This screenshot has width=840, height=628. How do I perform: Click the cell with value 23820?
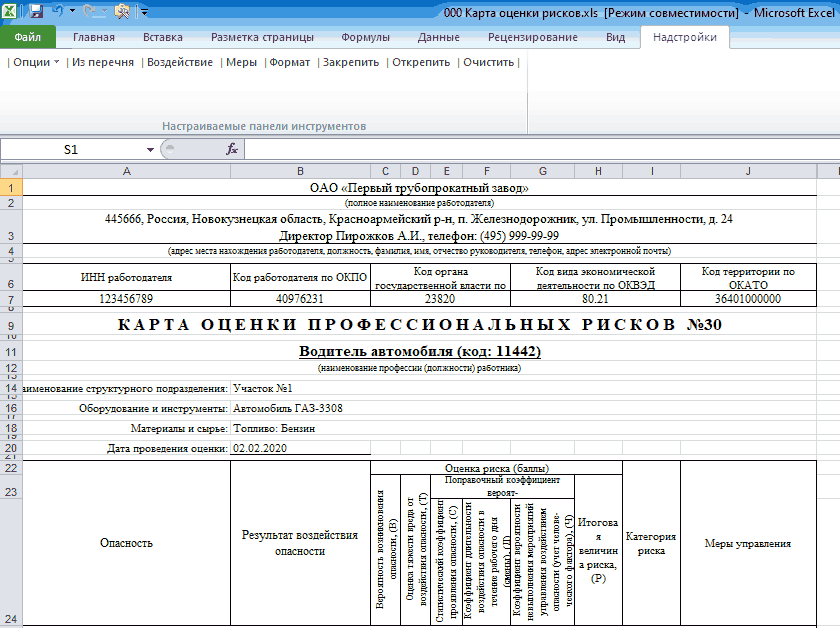click(x=440, y=298)
